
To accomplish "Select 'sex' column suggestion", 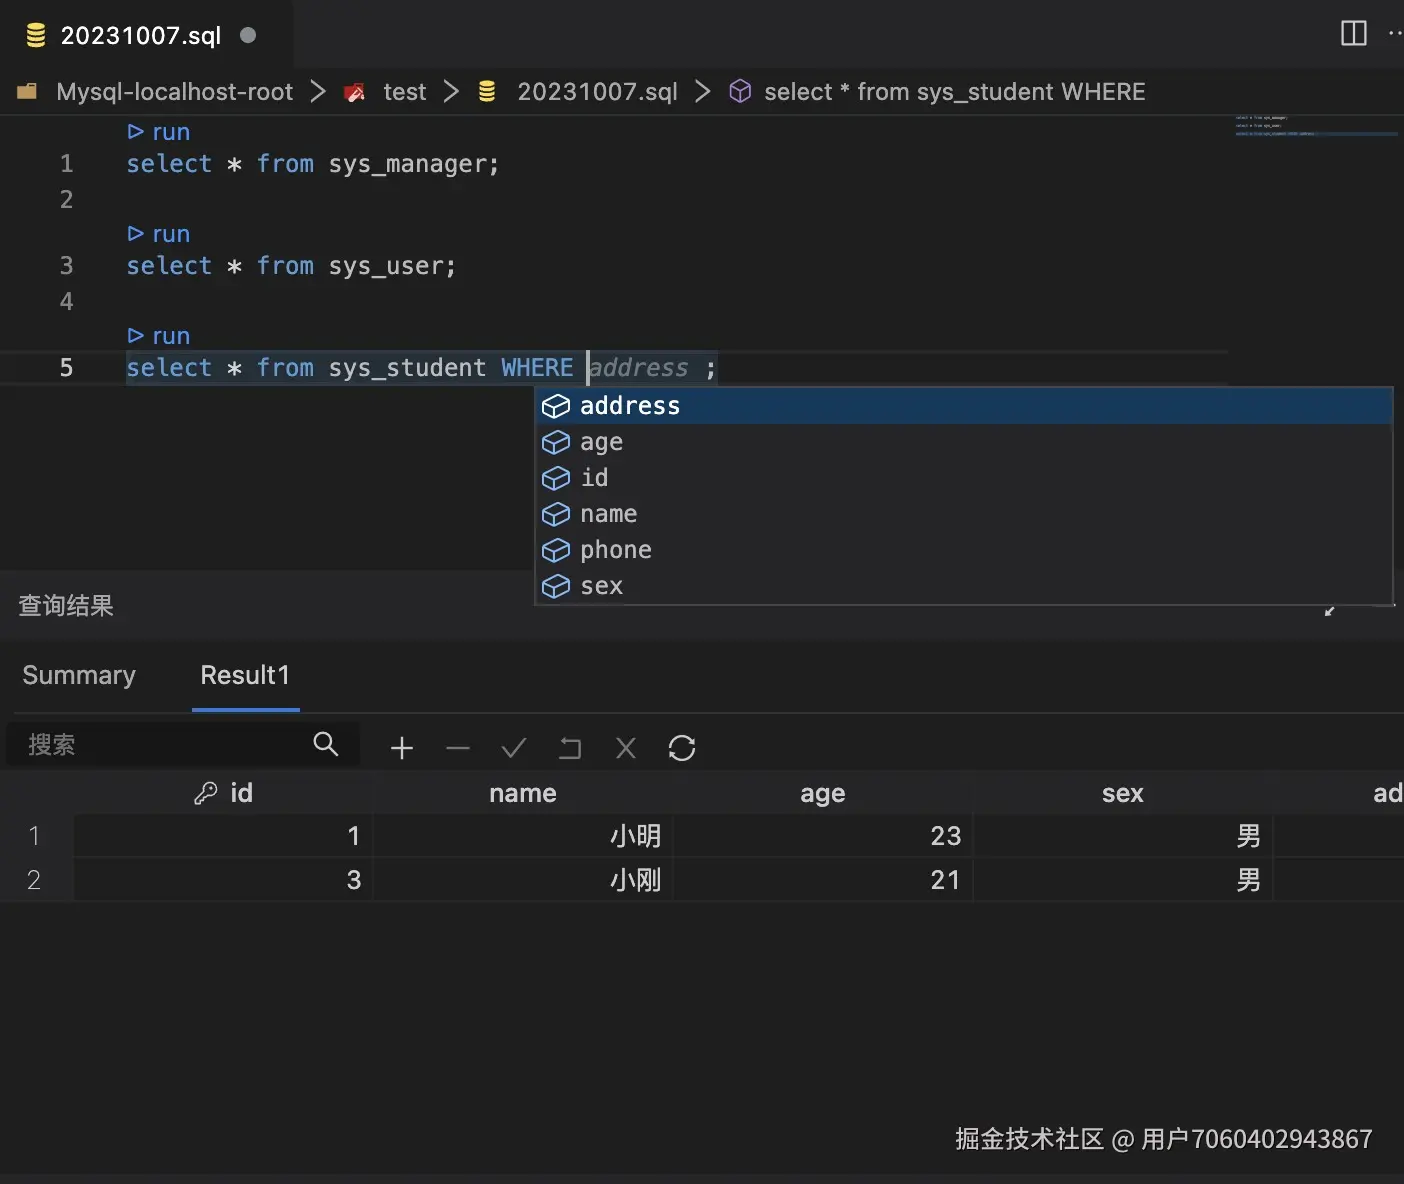I will (602, 586).
